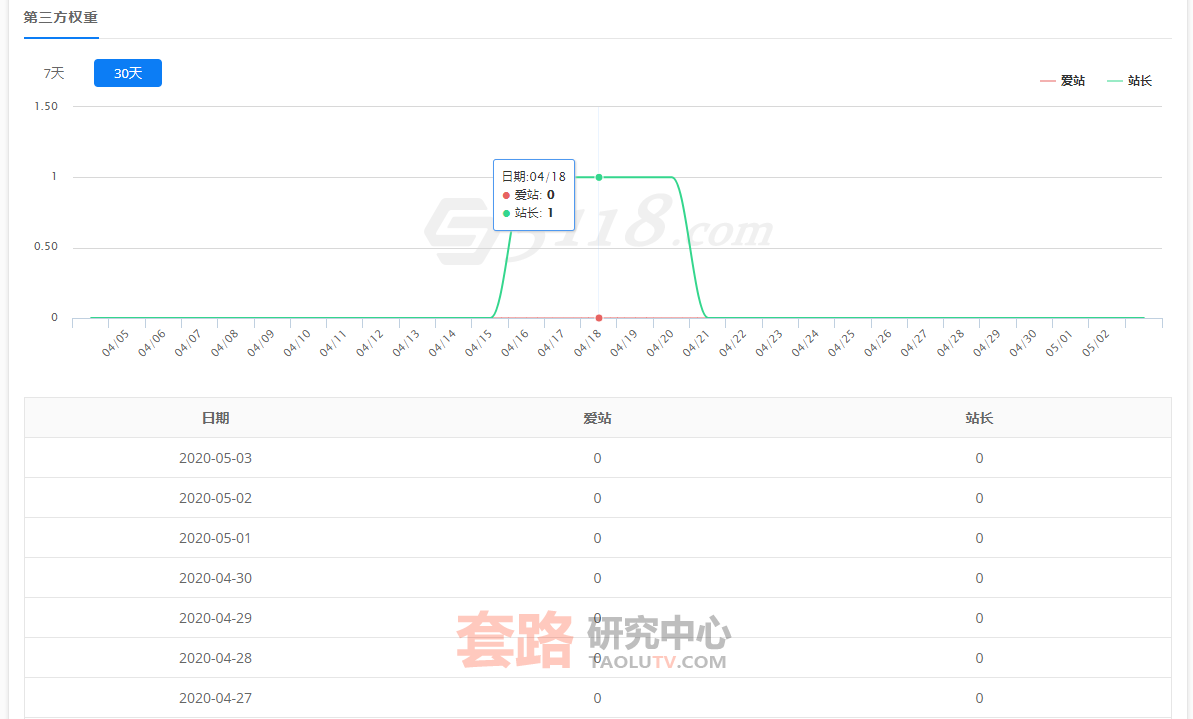This screenshot has width=1193, height=719.
Task: Click the green dot beside 站长 in the tooltip
Action: [x=505, y=213]
